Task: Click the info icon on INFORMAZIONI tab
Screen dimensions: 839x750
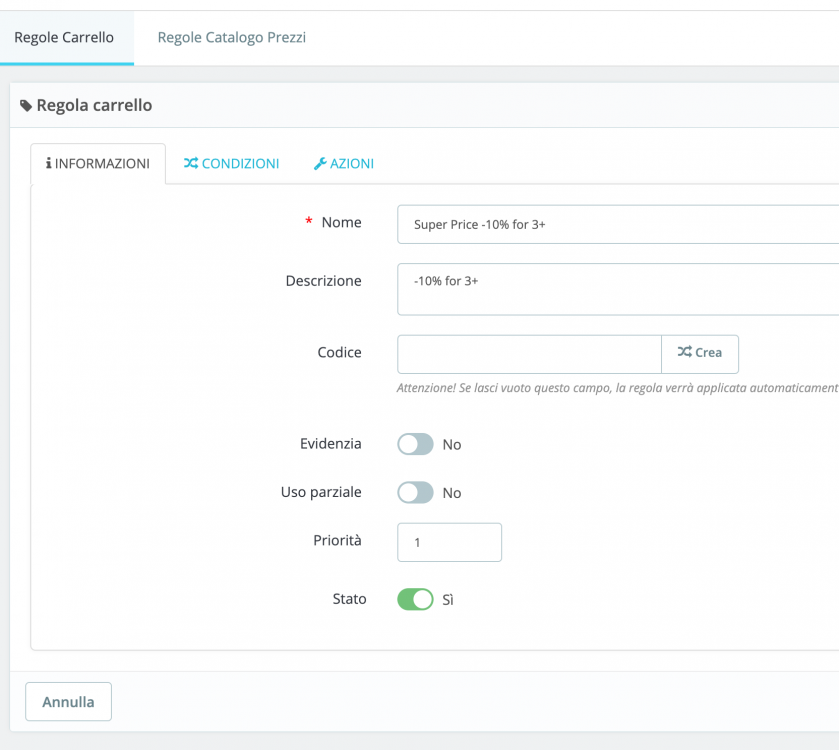Action: click(x=48, y=163)
